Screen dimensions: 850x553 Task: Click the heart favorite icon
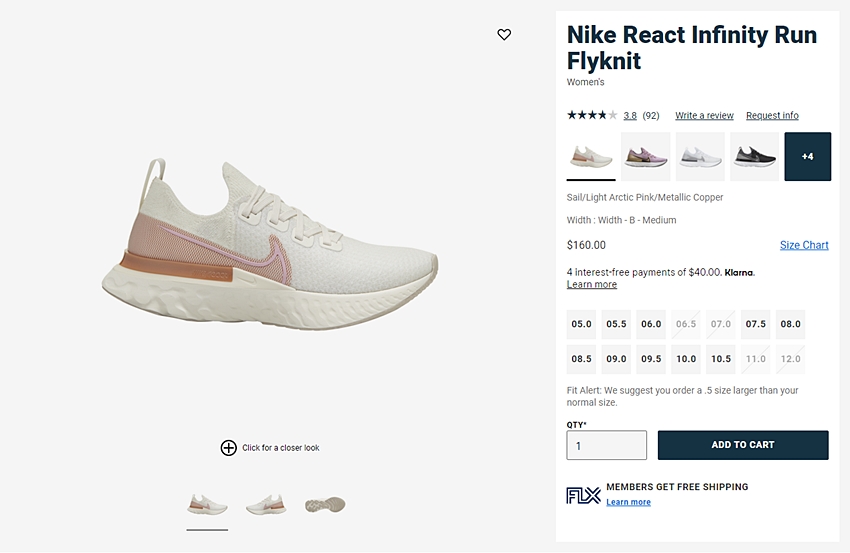tap(504, 35)
